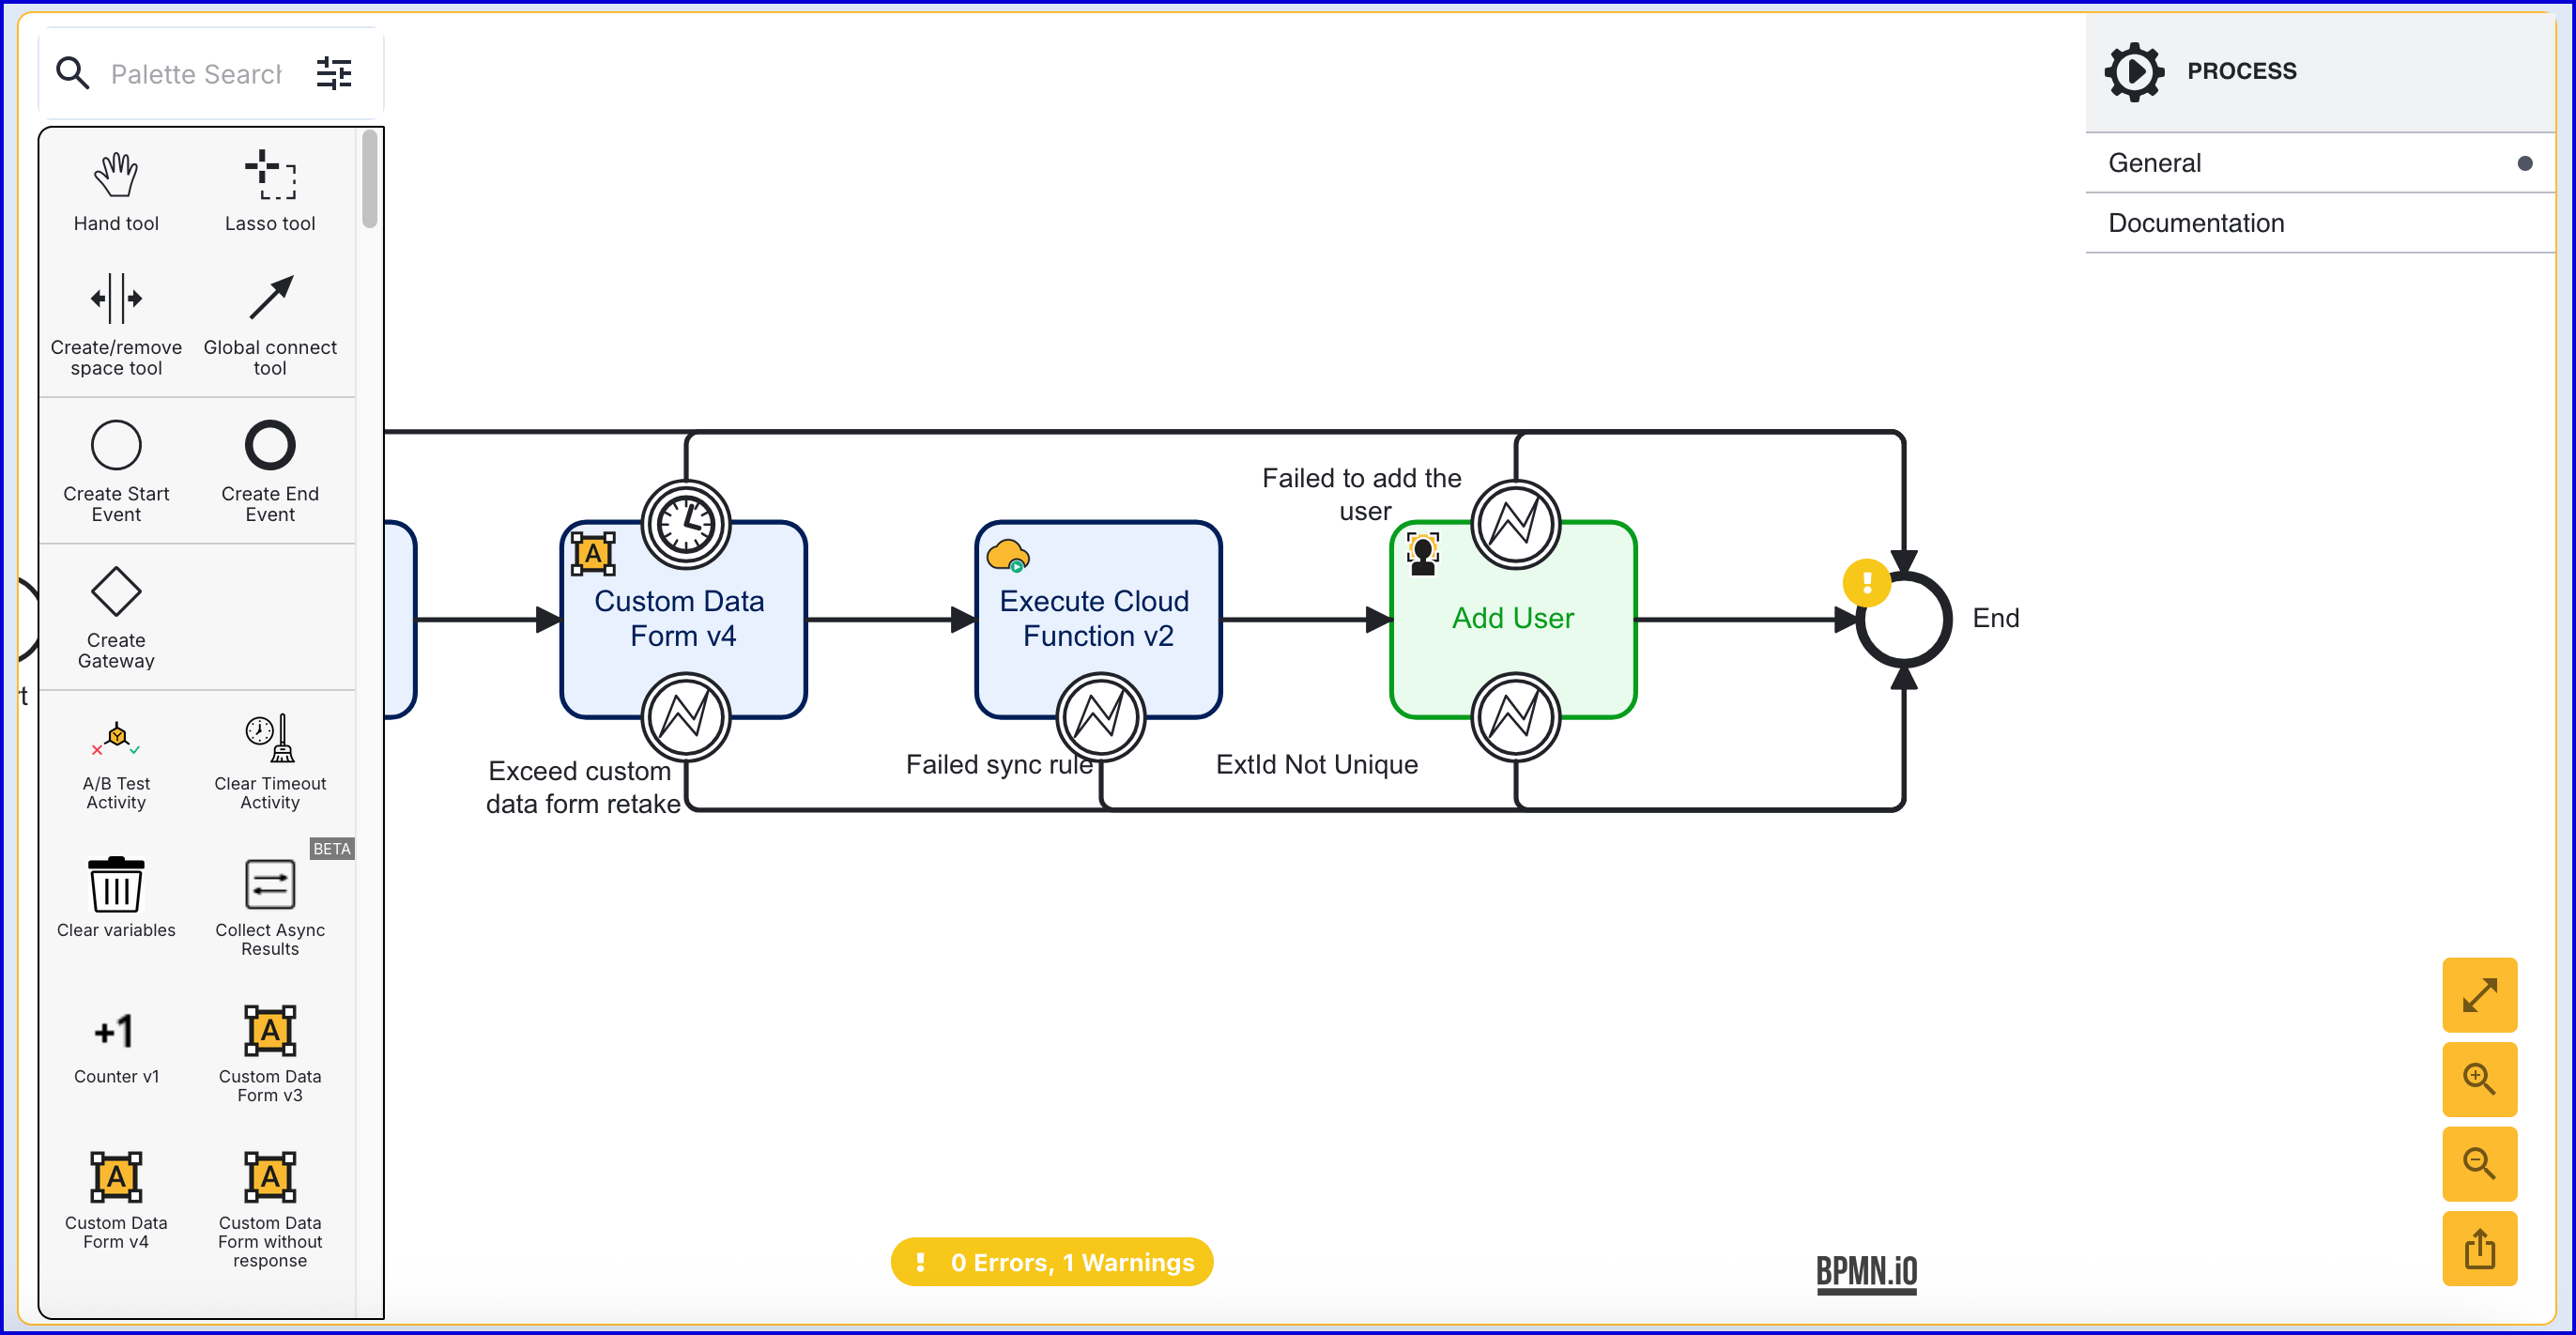Select Create Gateway diamond
Image resolution: width=2576 pixels, height=1335 pixels.
pos(116,592)
